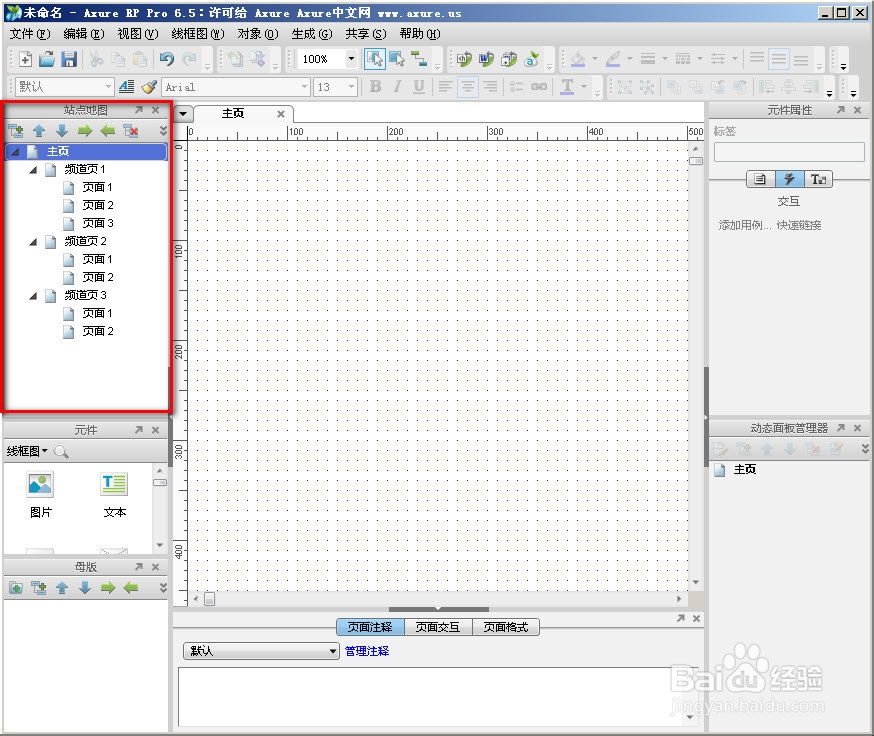
Task: Collapse the 主页 sitemap node
Action: [x=15, y=152]
